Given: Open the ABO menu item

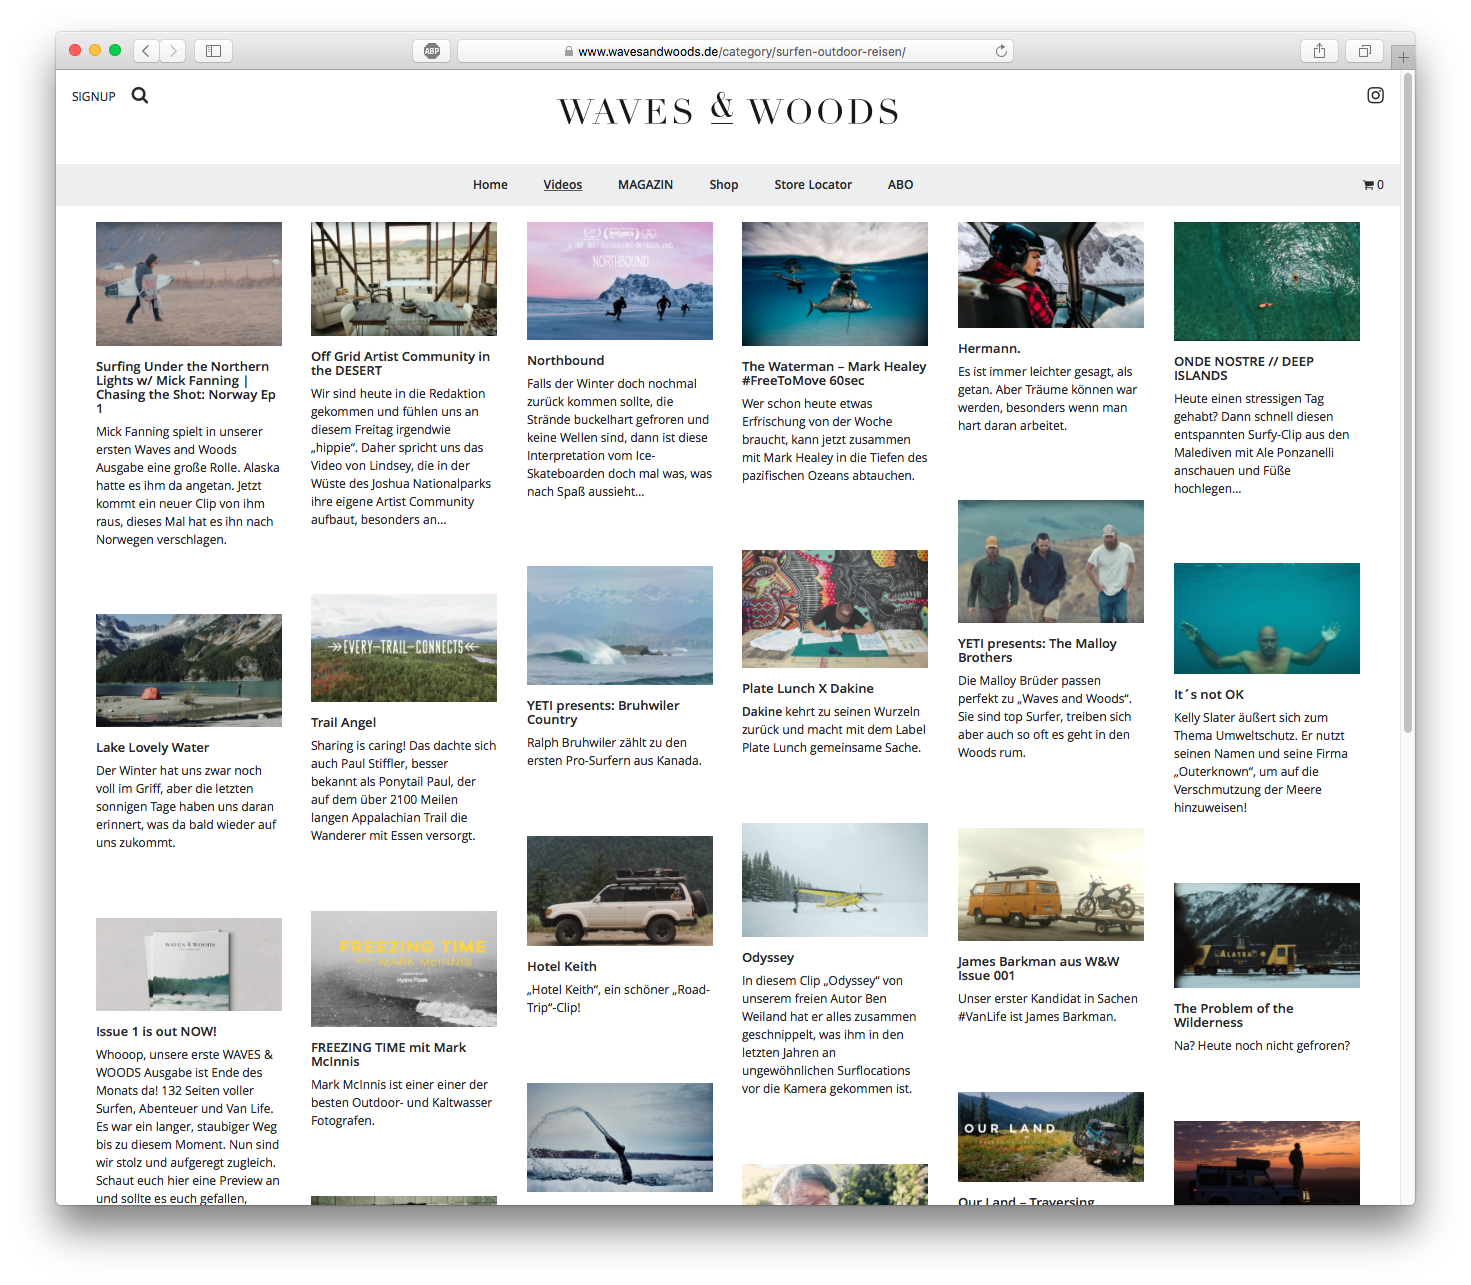Looking at the screenshot, I should pos(900,185).
